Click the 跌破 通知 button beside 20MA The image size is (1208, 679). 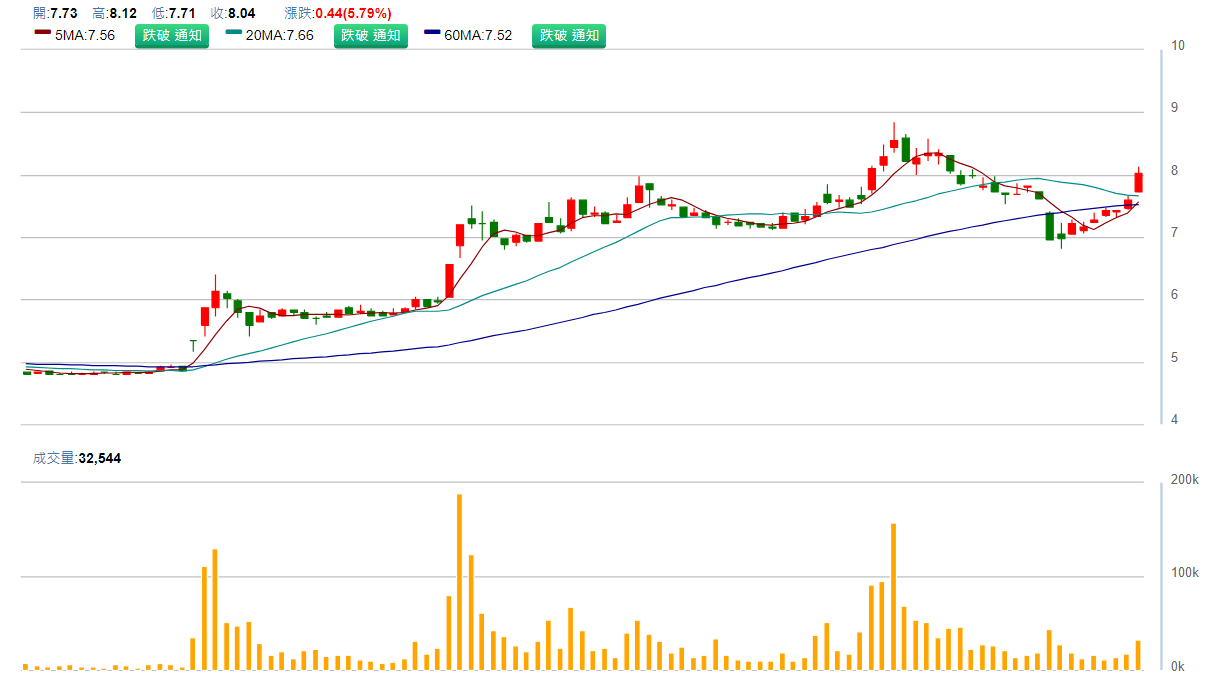370,36
